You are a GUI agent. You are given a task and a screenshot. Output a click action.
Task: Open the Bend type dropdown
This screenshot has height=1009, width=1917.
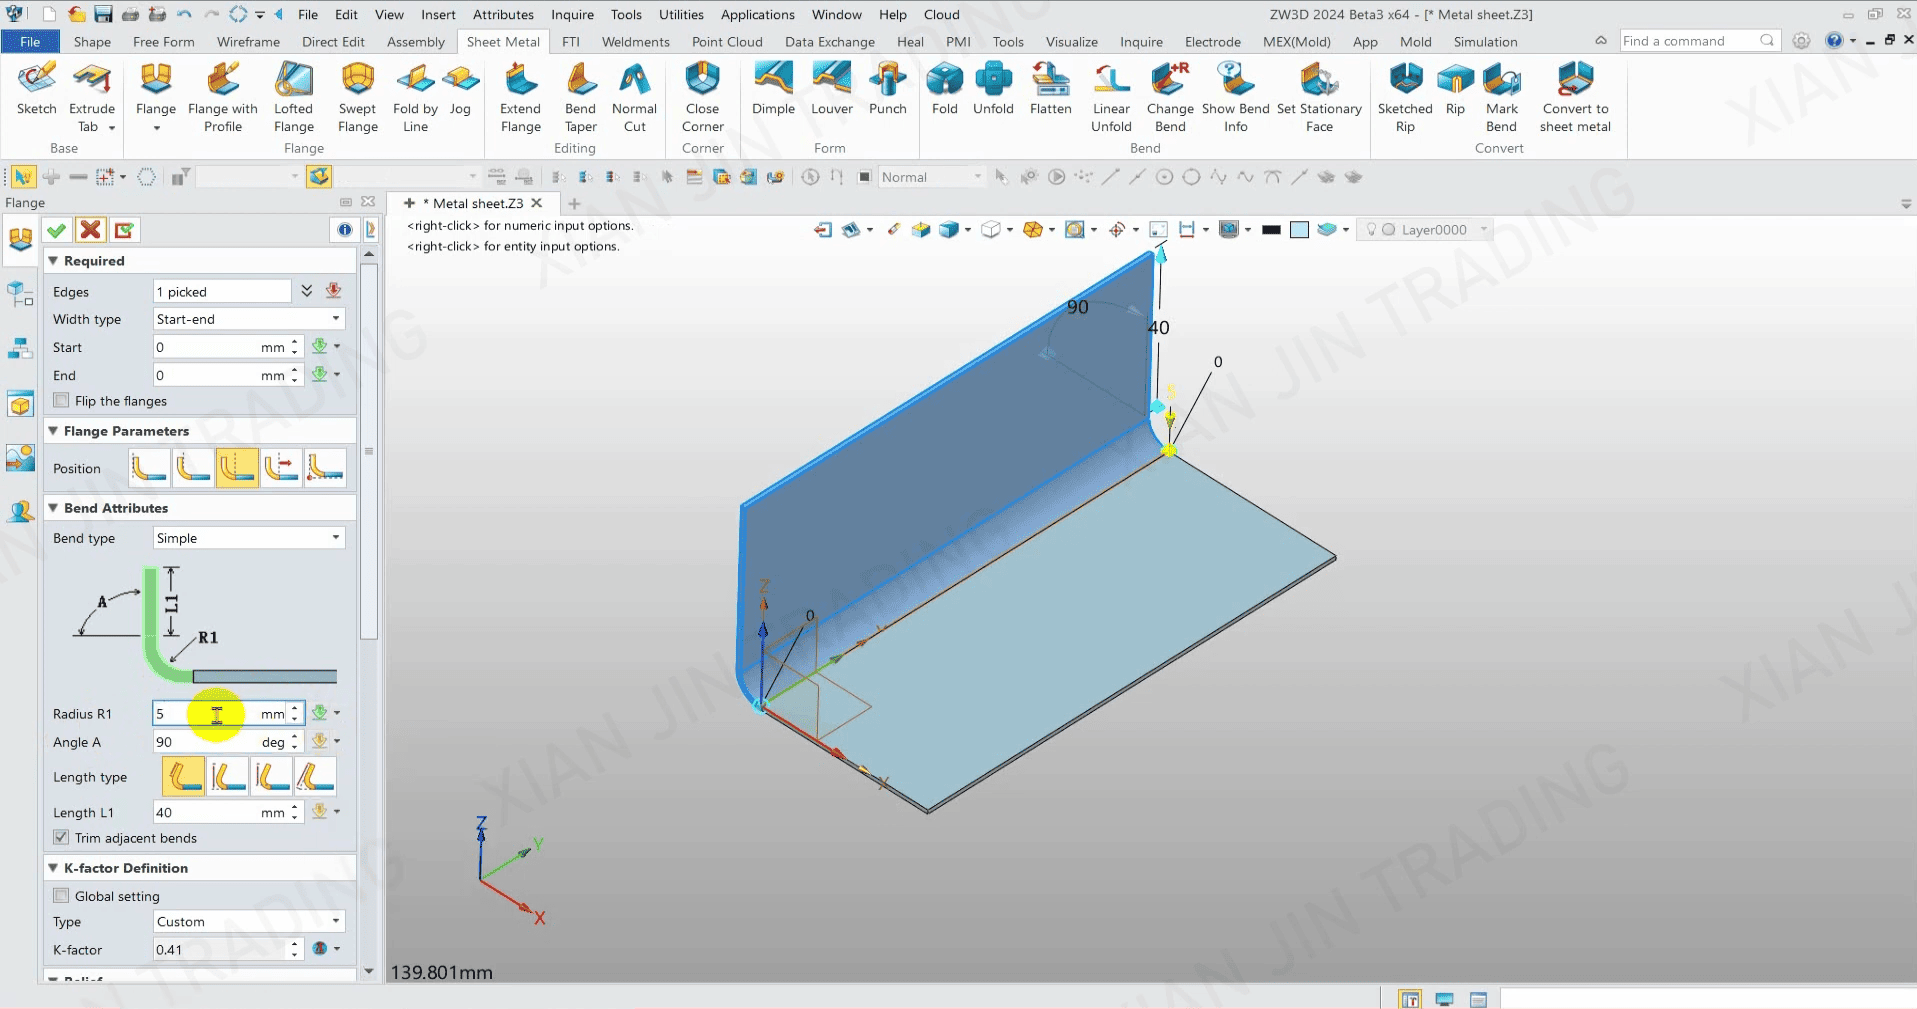pyautogui.click(x=248, y=538)
